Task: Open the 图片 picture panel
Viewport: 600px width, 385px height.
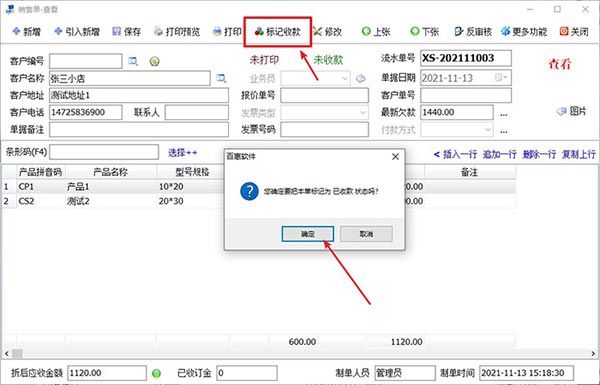Action: coord(571,111)
